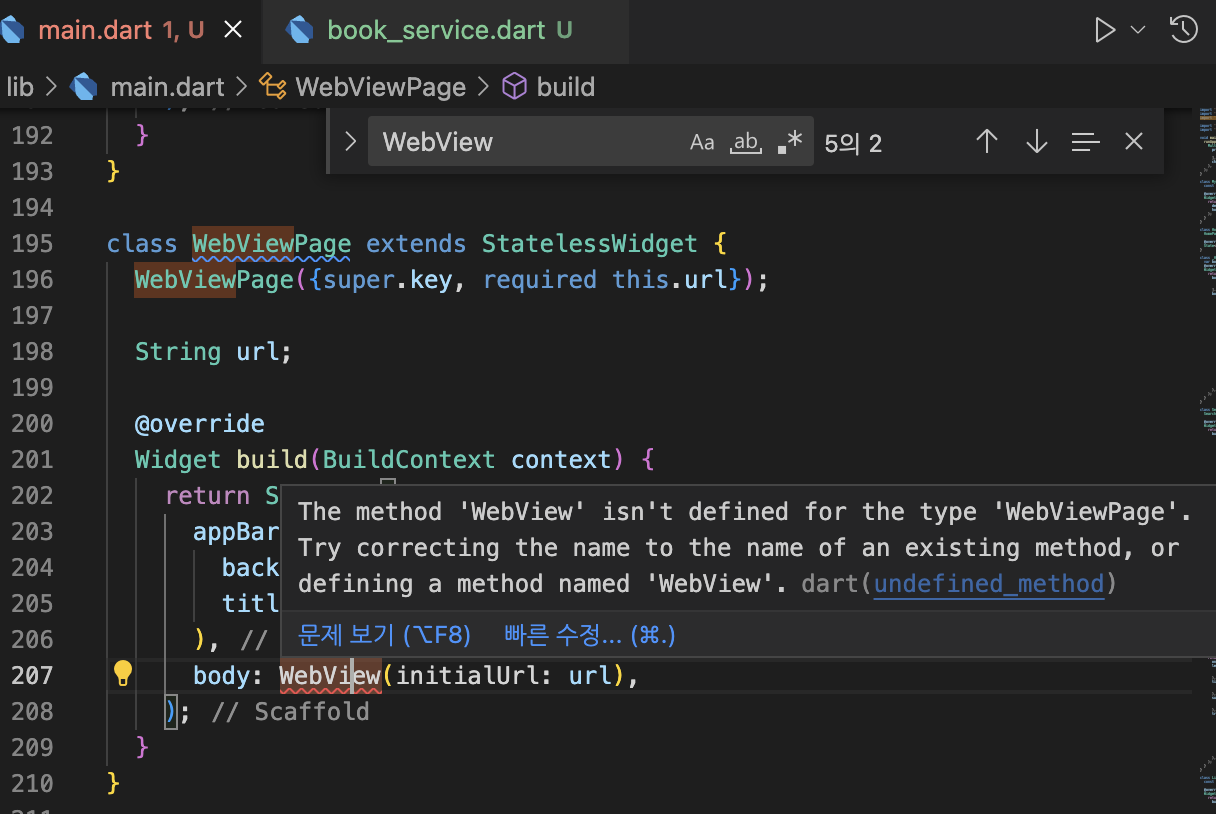Toggle regular expression search
Viewport: 1216px width, 814px height.
pos(790,142)
